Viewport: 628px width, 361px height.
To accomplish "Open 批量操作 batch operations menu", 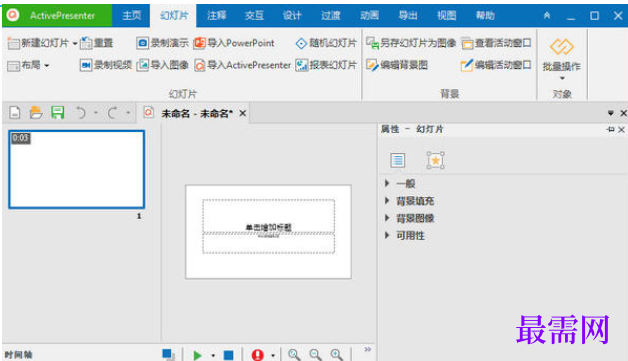I will click(x=562, y=58).
